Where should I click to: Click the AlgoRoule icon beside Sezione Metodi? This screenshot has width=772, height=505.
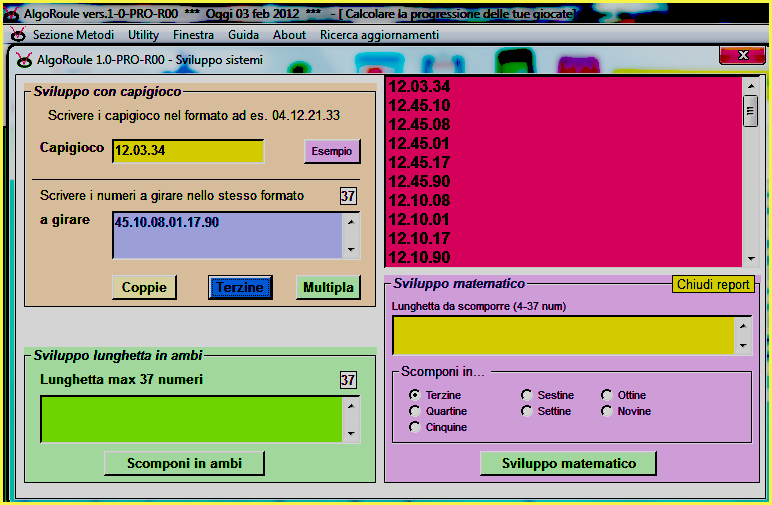click(18, 35)
